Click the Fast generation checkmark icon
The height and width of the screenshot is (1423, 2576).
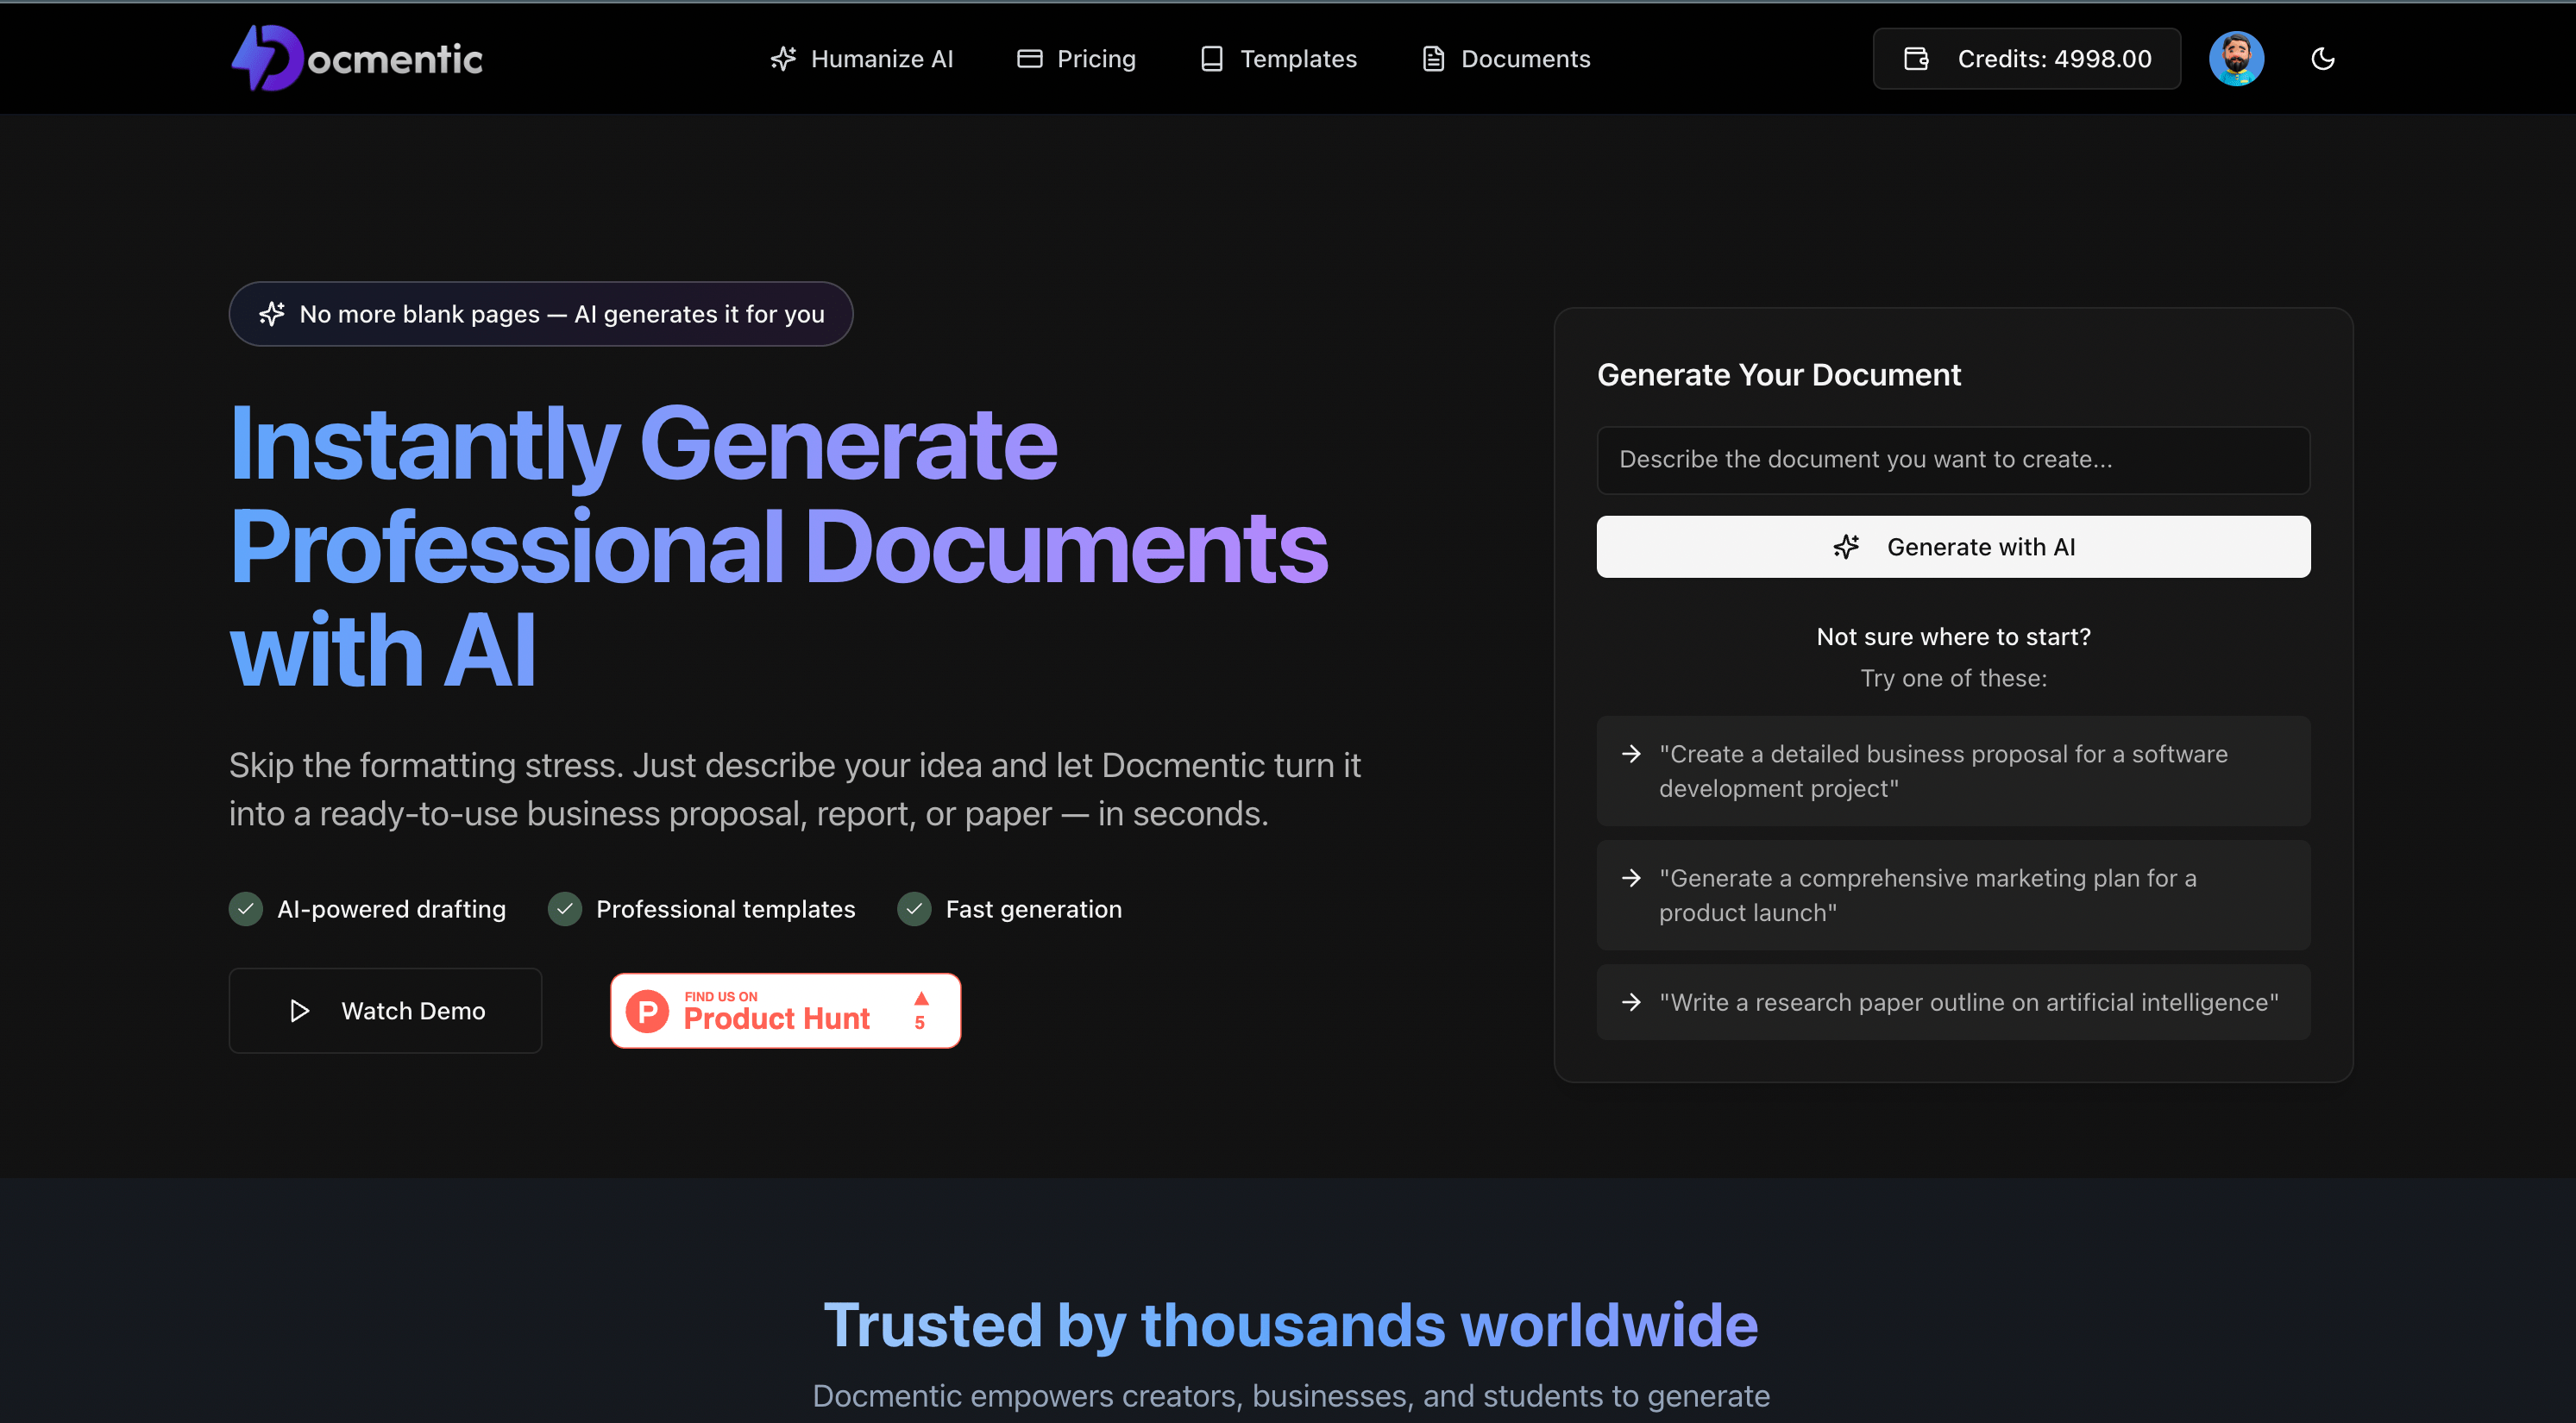(x=914, y=909)
